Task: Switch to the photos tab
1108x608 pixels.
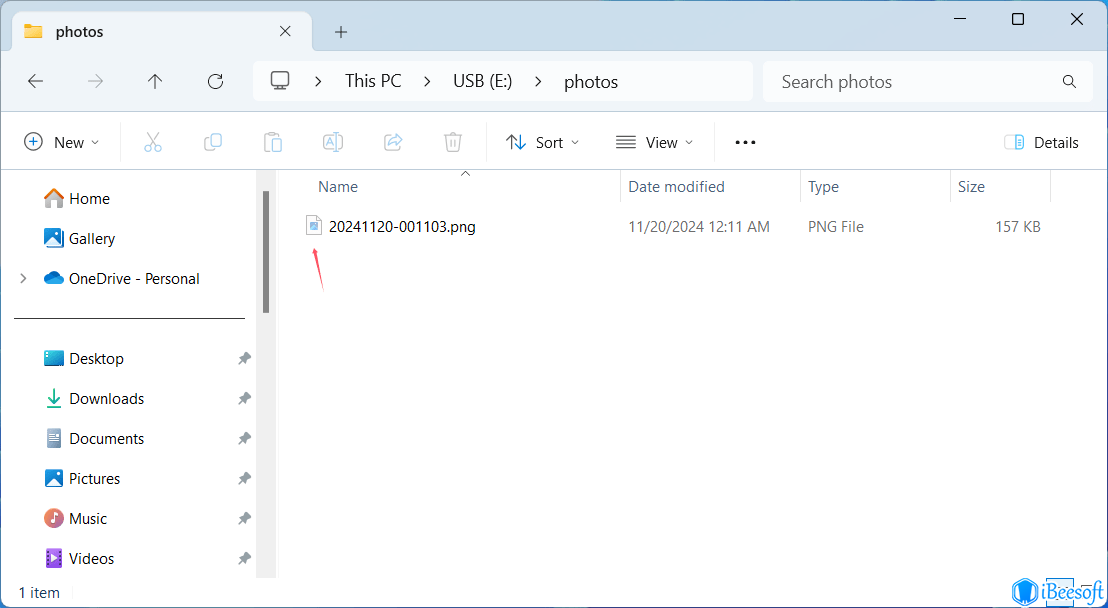Action: point(82,31)
